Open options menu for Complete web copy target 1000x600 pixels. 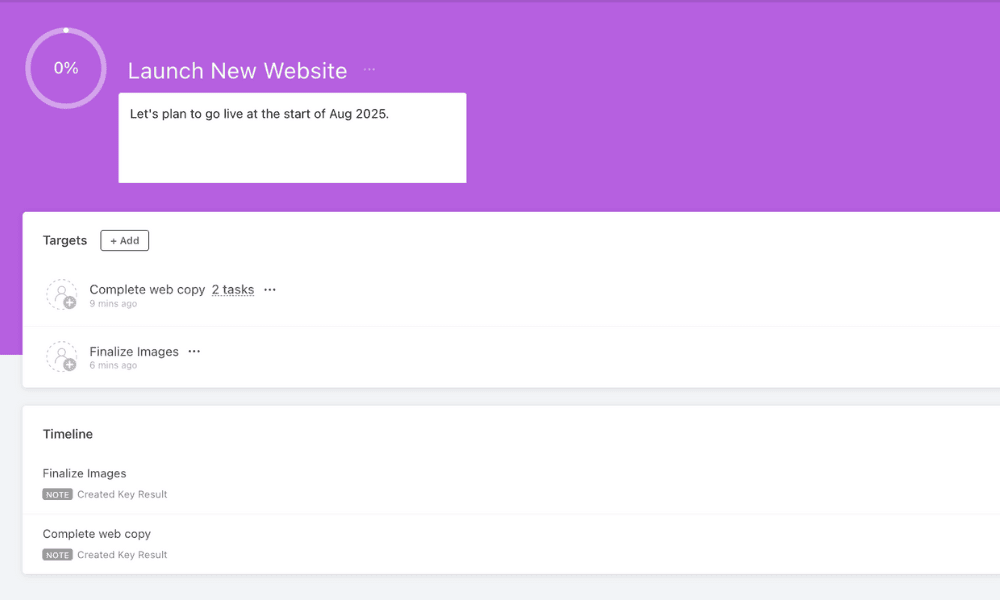(270, 290)
